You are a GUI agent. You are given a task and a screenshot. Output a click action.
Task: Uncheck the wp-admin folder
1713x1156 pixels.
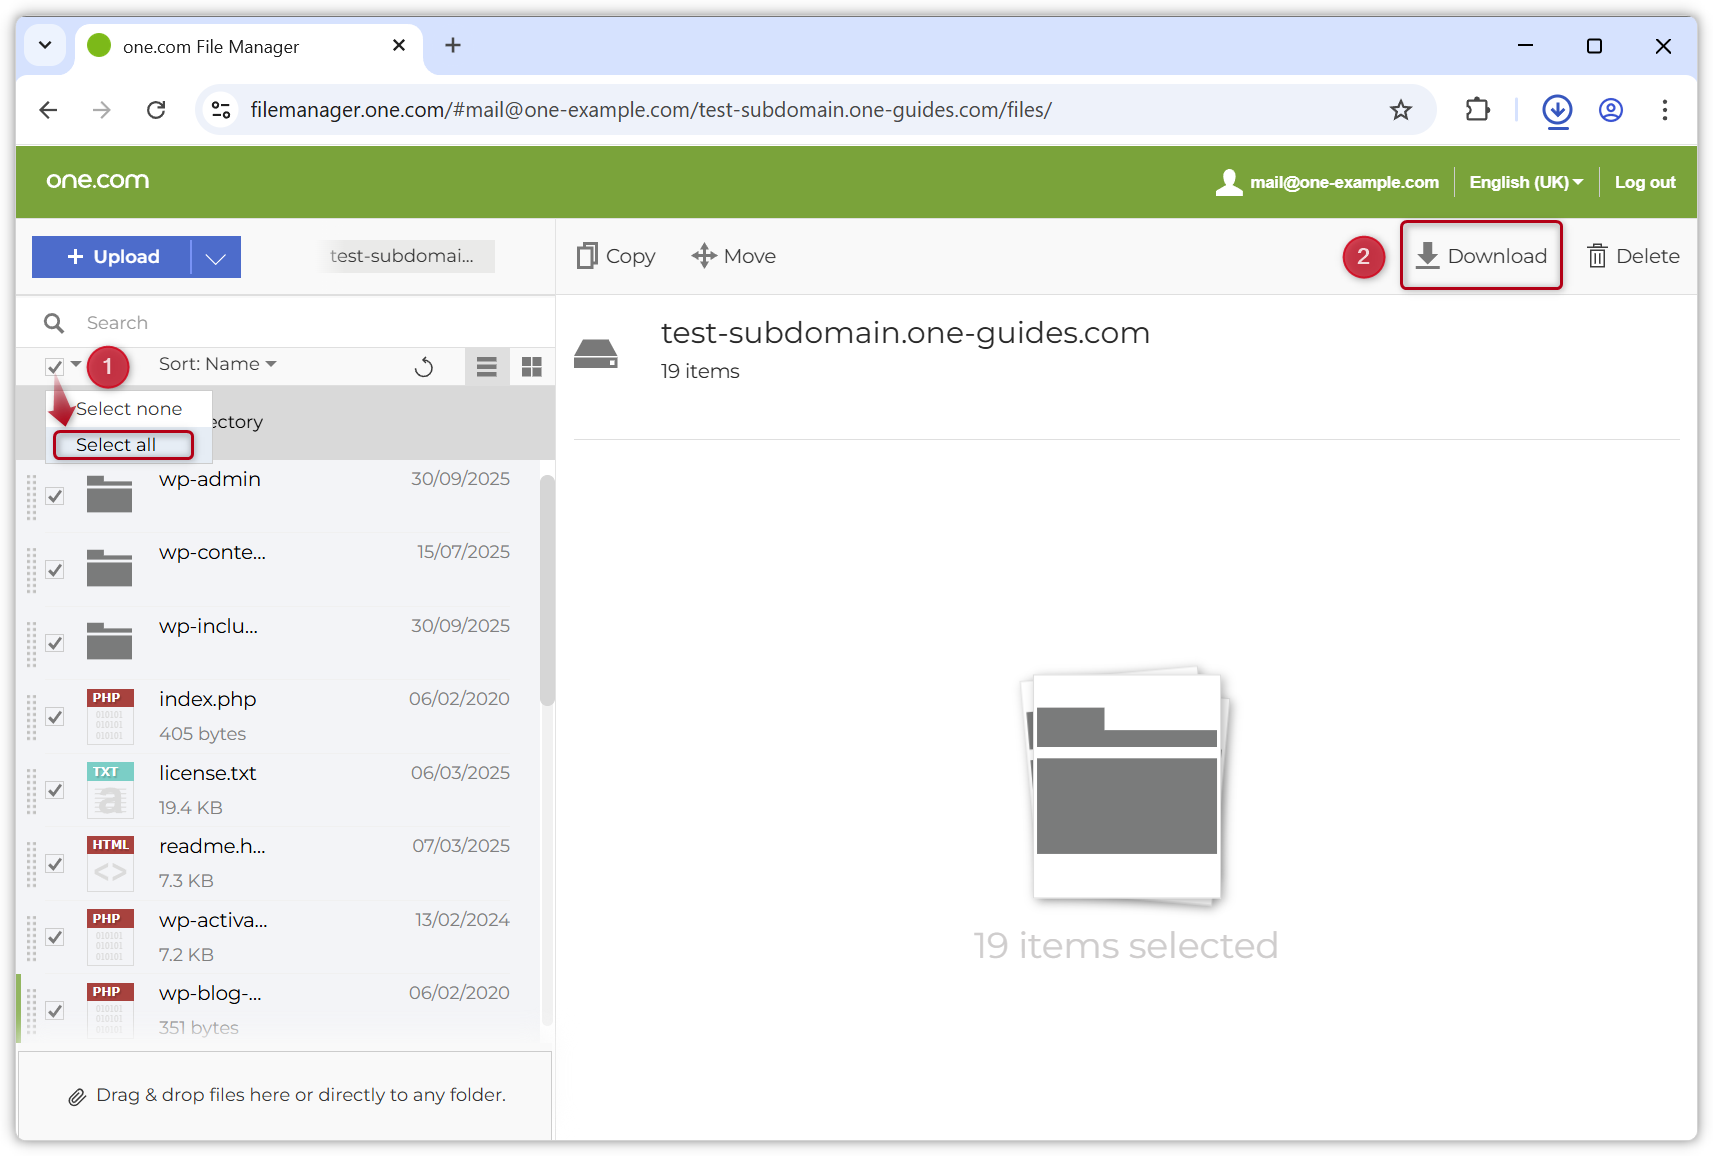click(x=55, y=496)
